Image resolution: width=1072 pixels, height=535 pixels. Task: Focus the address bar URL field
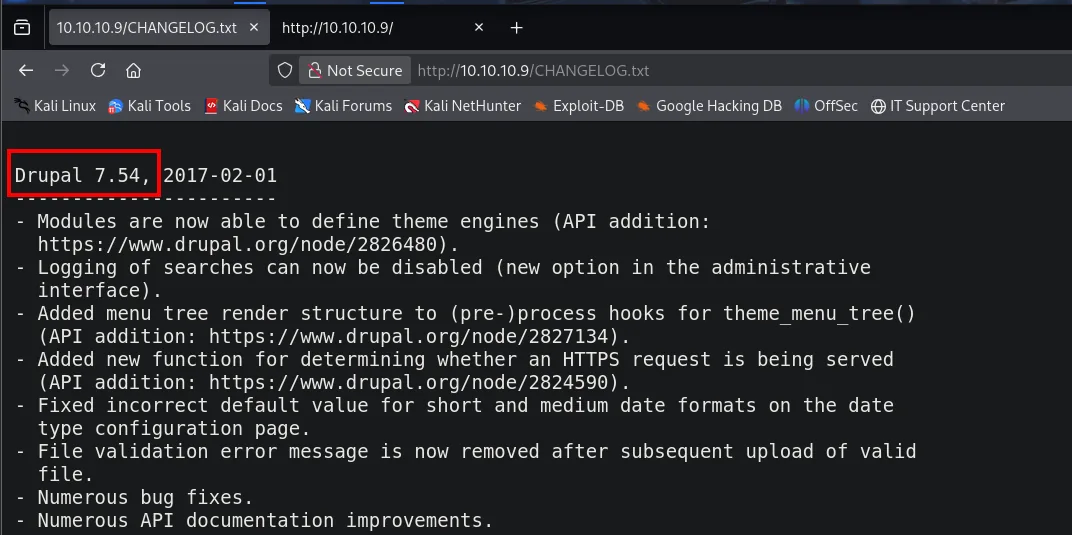tap(533, 70)
